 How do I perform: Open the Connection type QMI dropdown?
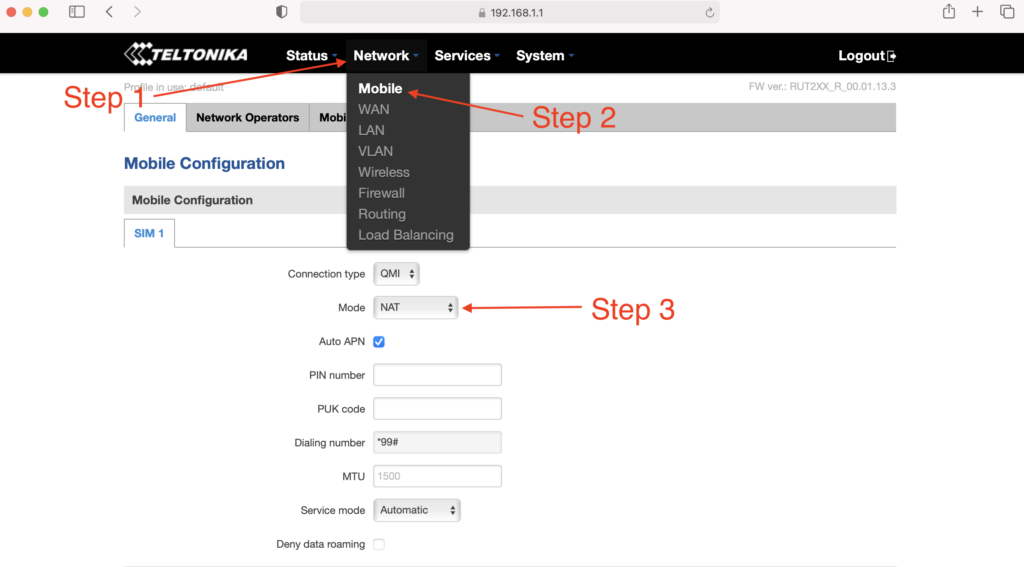pyautogui.click(x=396, y=274)
